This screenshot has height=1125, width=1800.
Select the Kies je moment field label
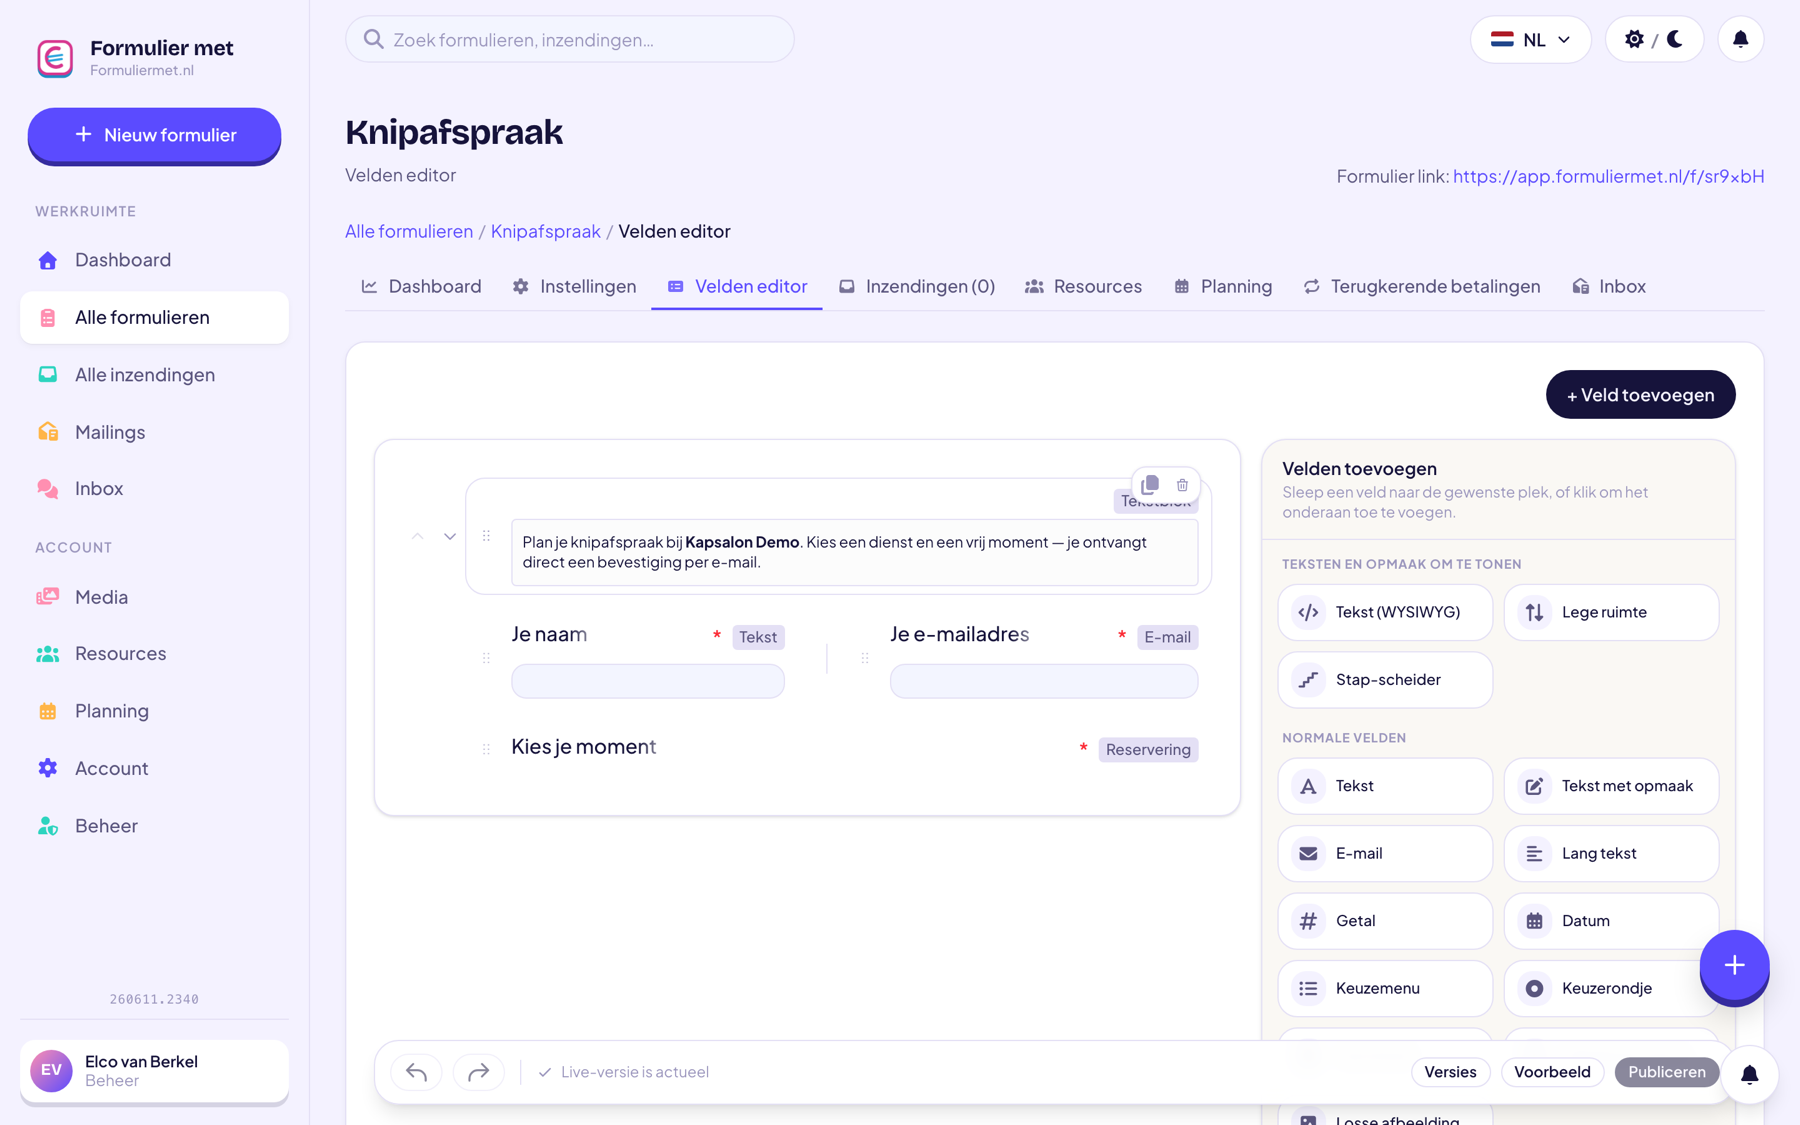pos(584,747)
